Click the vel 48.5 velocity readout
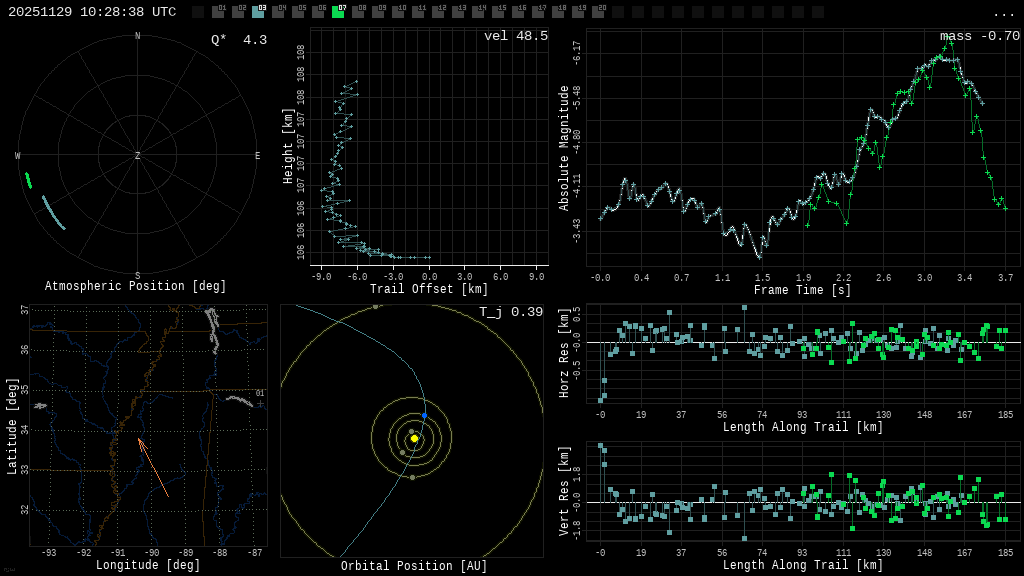Image resolution: width=1024 pixels, height=576 pixels. (515, 36)
